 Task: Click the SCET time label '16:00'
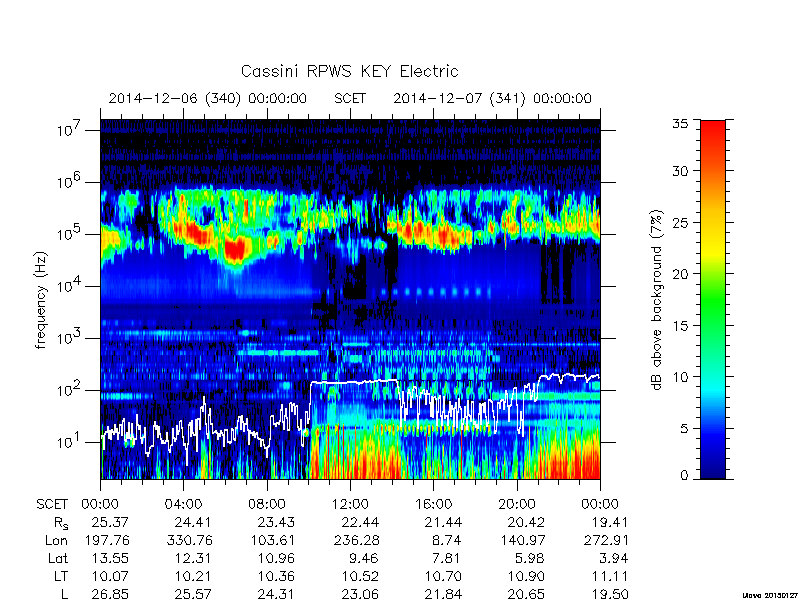[433, 504]
